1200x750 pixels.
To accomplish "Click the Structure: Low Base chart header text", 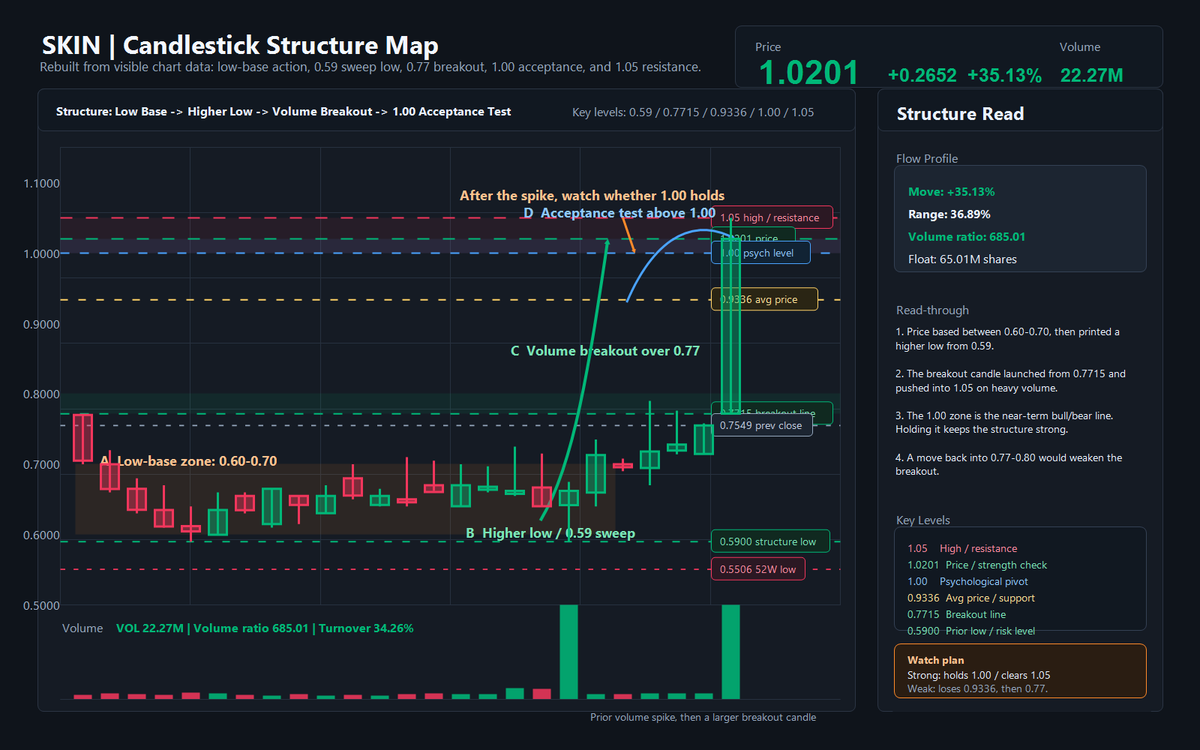I will tap(284, 112).
